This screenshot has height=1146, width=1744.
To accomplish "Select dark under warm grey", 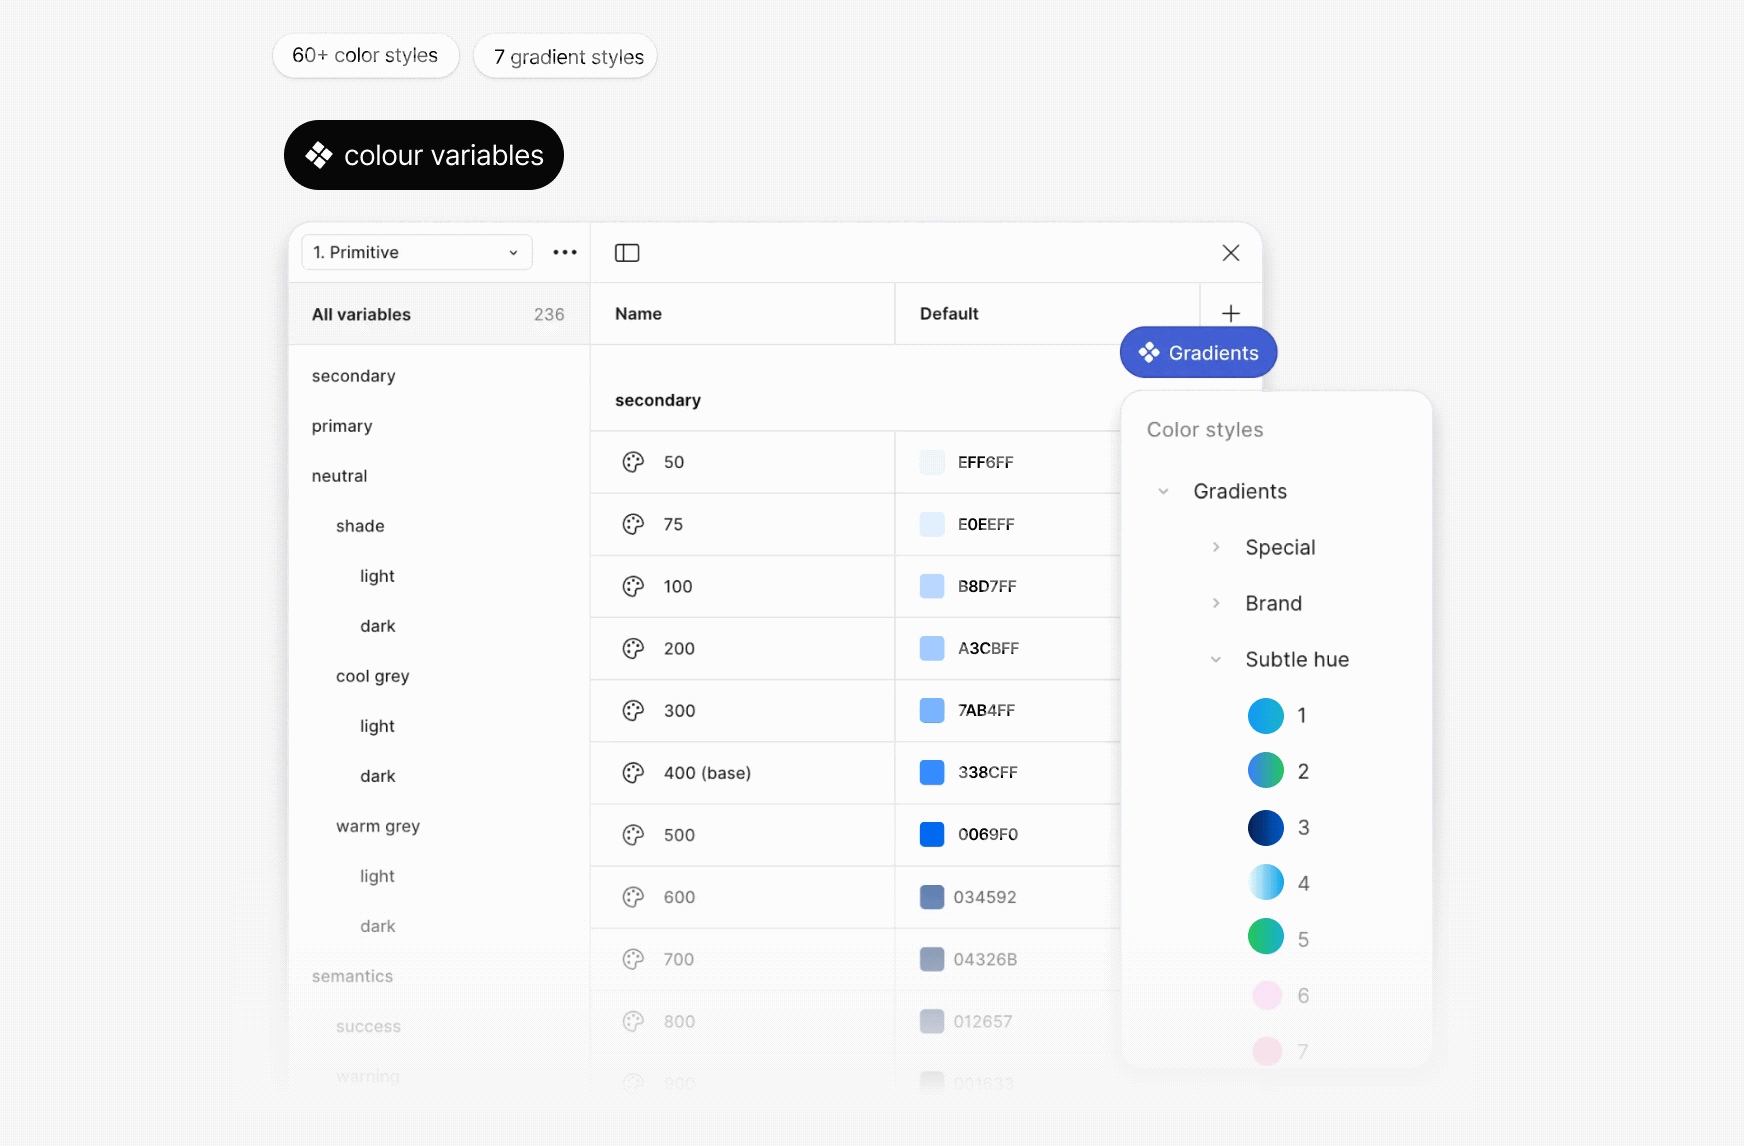I will coord(378,926).
